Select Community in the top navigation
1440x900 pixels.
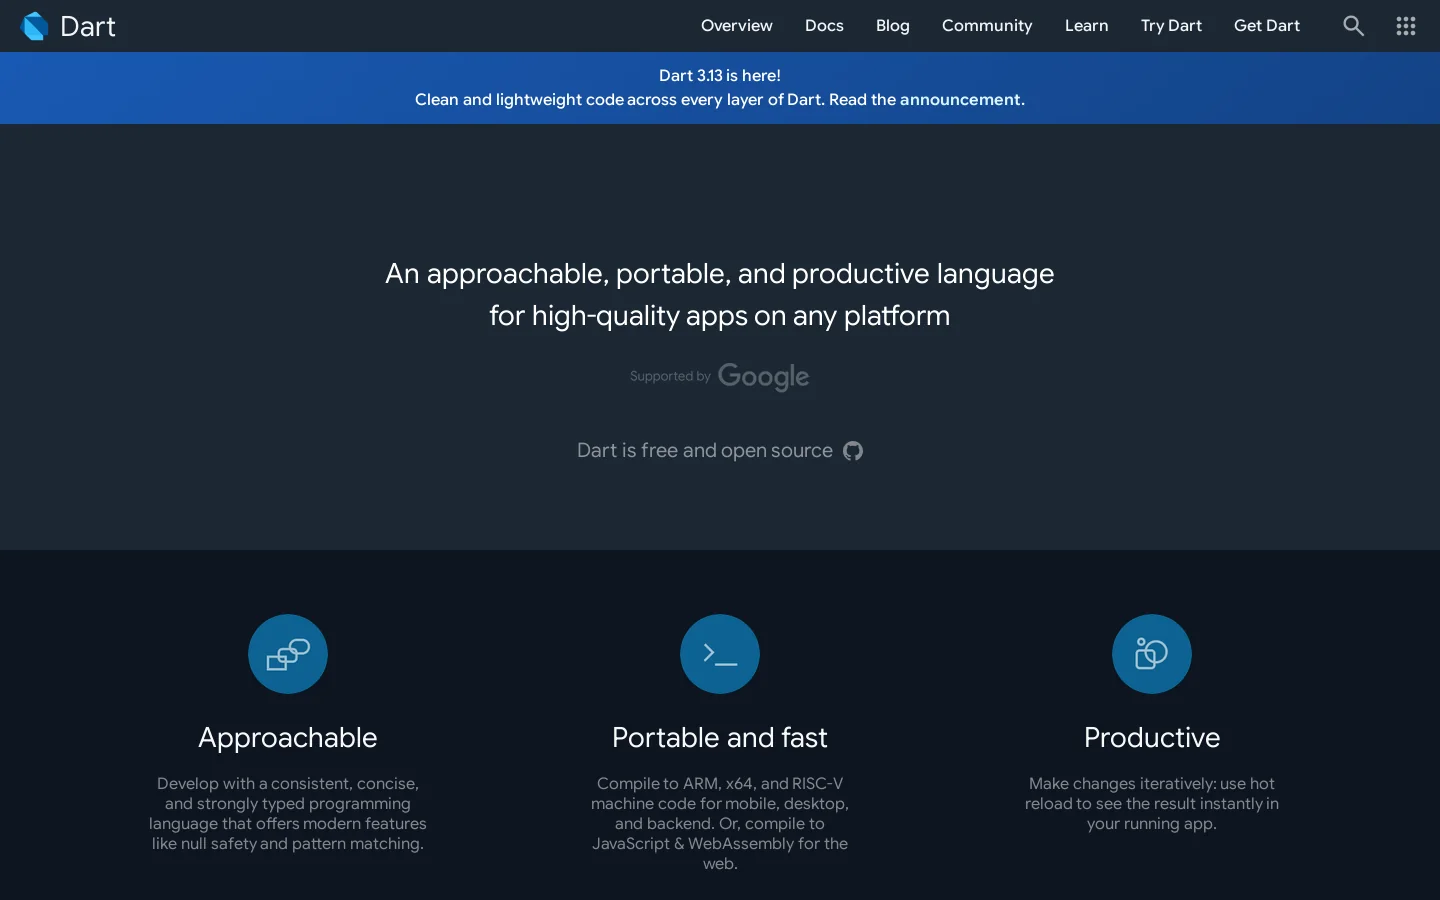(987, 26)
